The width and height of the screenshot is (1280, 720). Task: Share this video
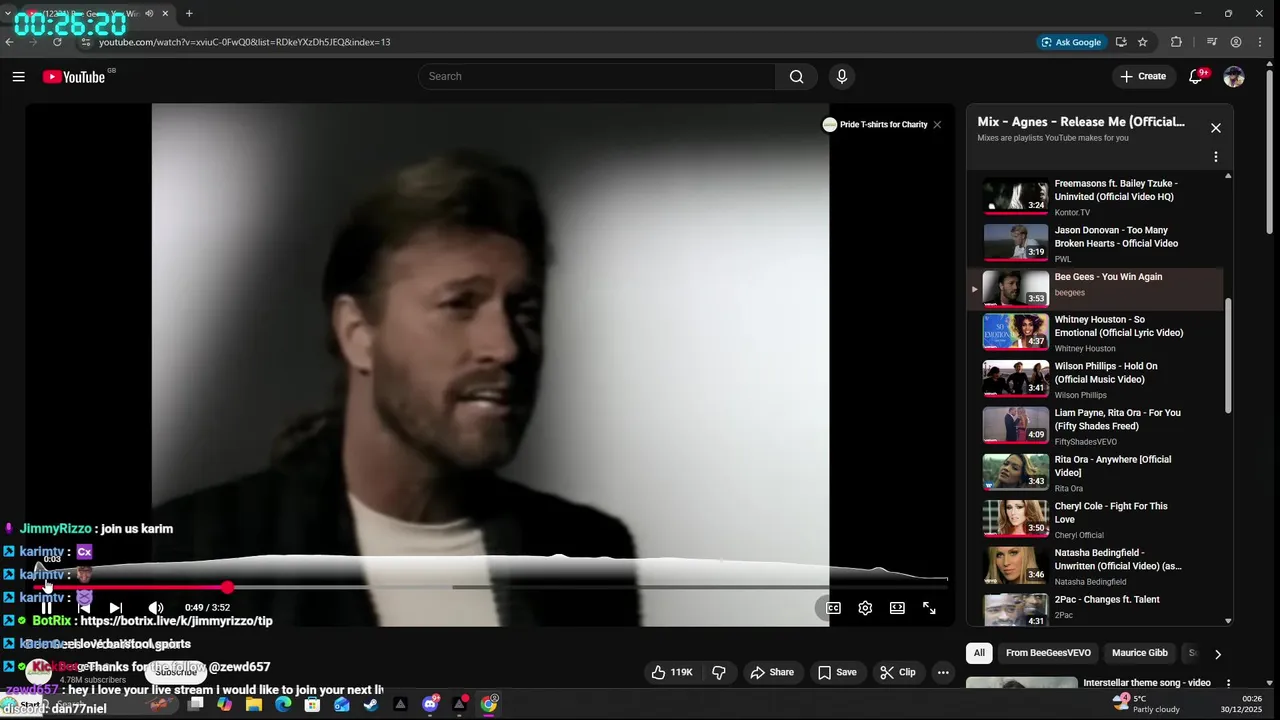click(772, 672)
